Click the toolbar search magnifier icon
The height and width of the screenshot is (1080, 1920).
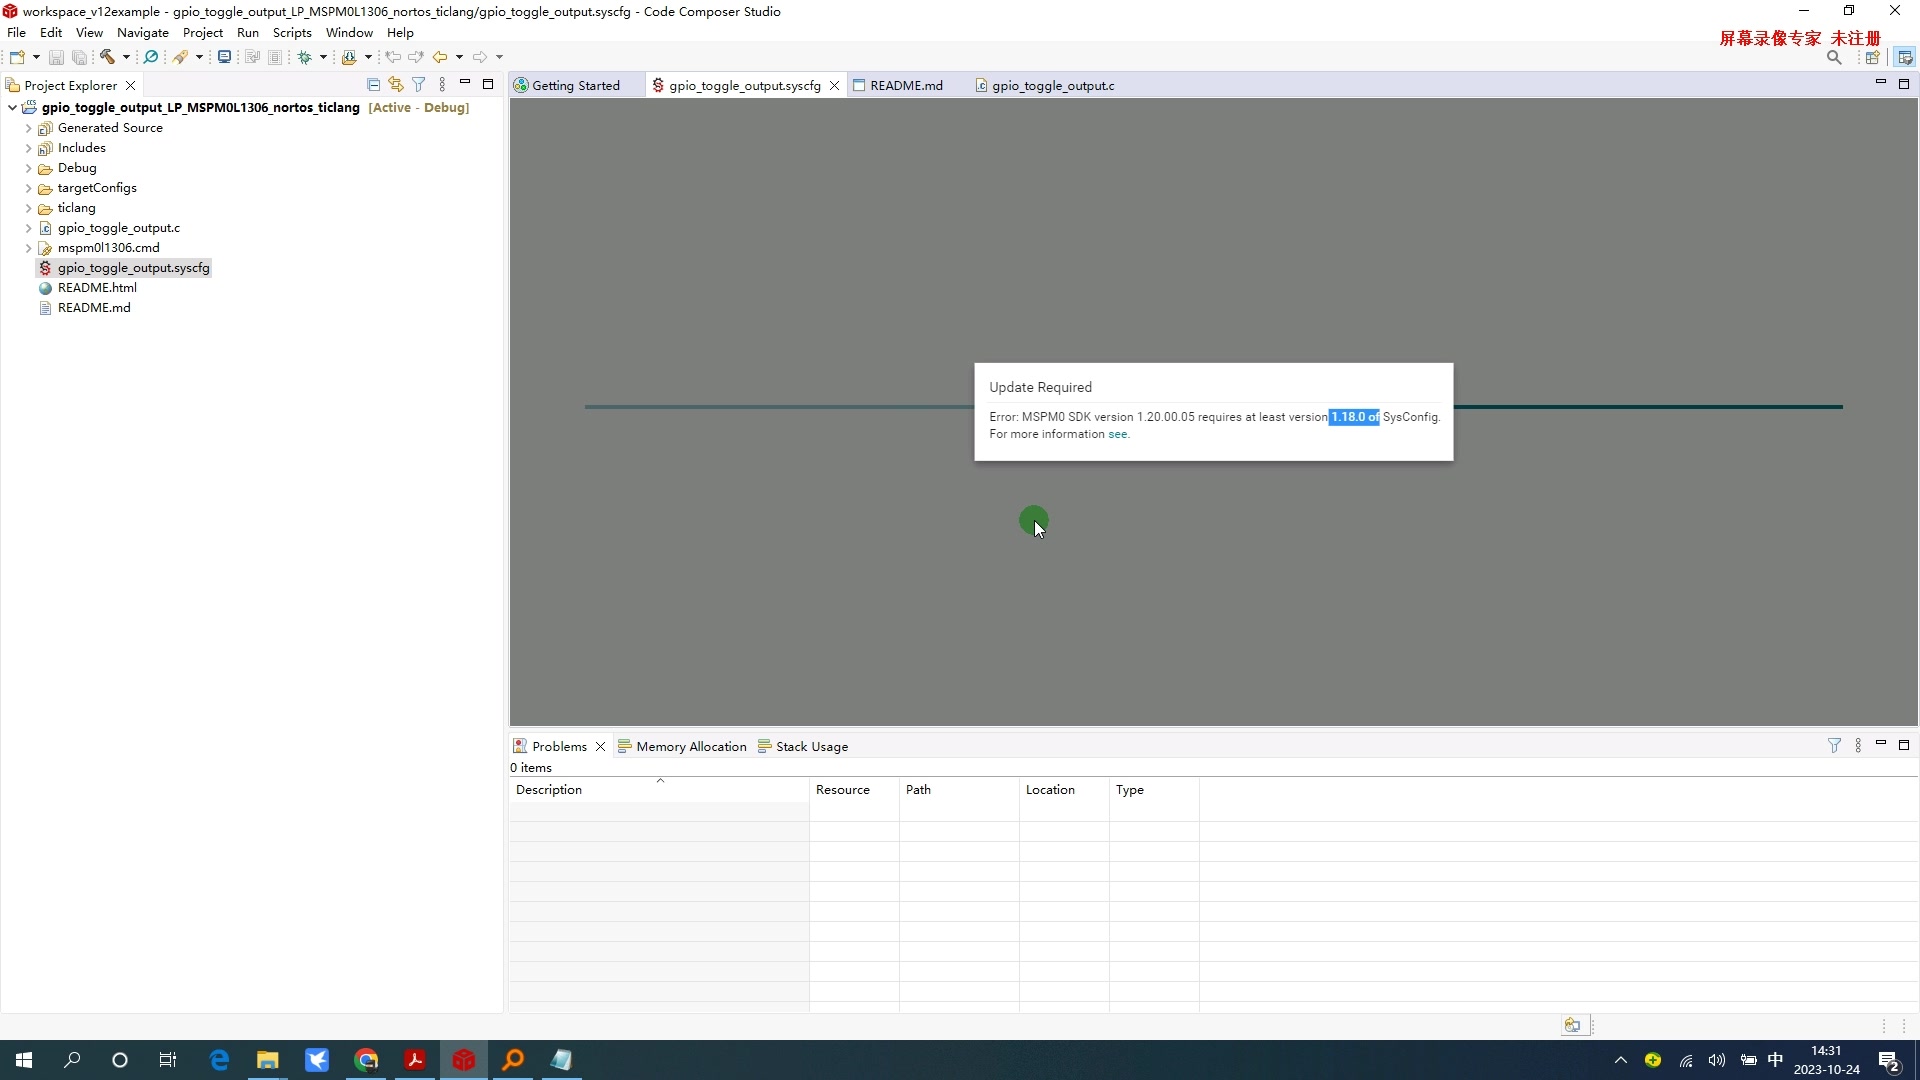pos(1834,58)
